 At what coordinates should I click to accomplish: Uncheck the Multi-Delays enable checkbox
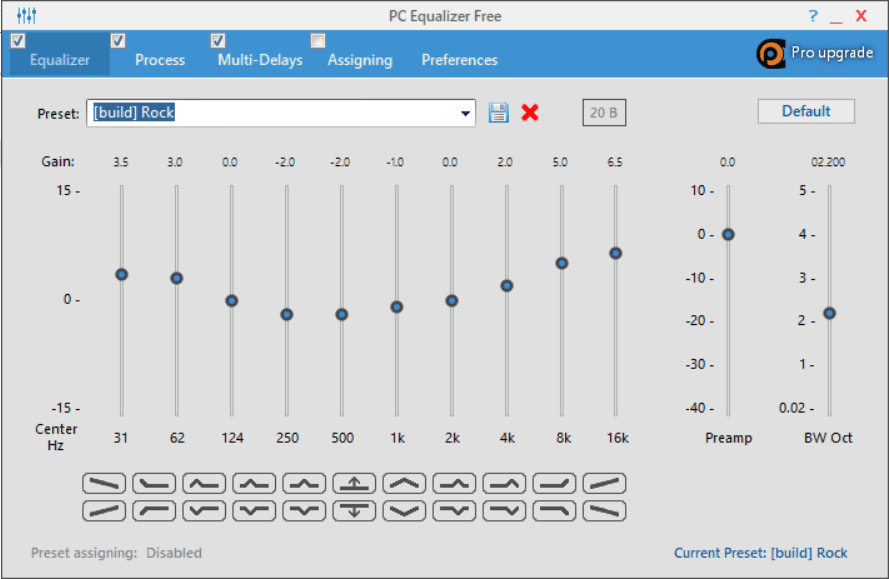pyautogui.click(x=218, y=41)
